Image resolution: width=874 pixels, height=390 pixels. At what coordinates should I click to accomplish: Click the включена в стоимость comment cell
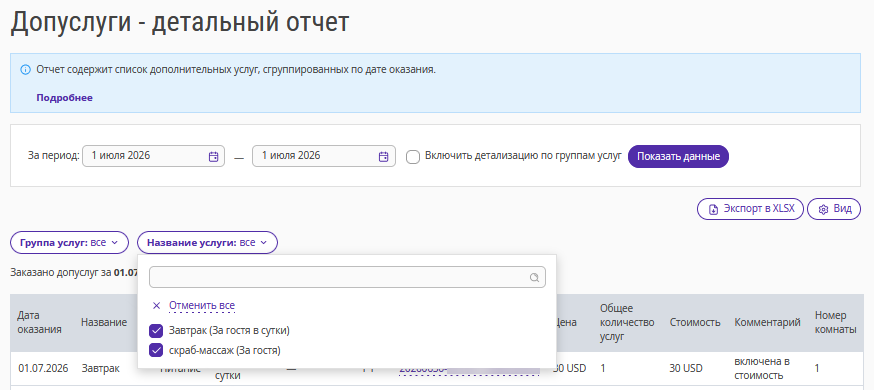[762, 368]
